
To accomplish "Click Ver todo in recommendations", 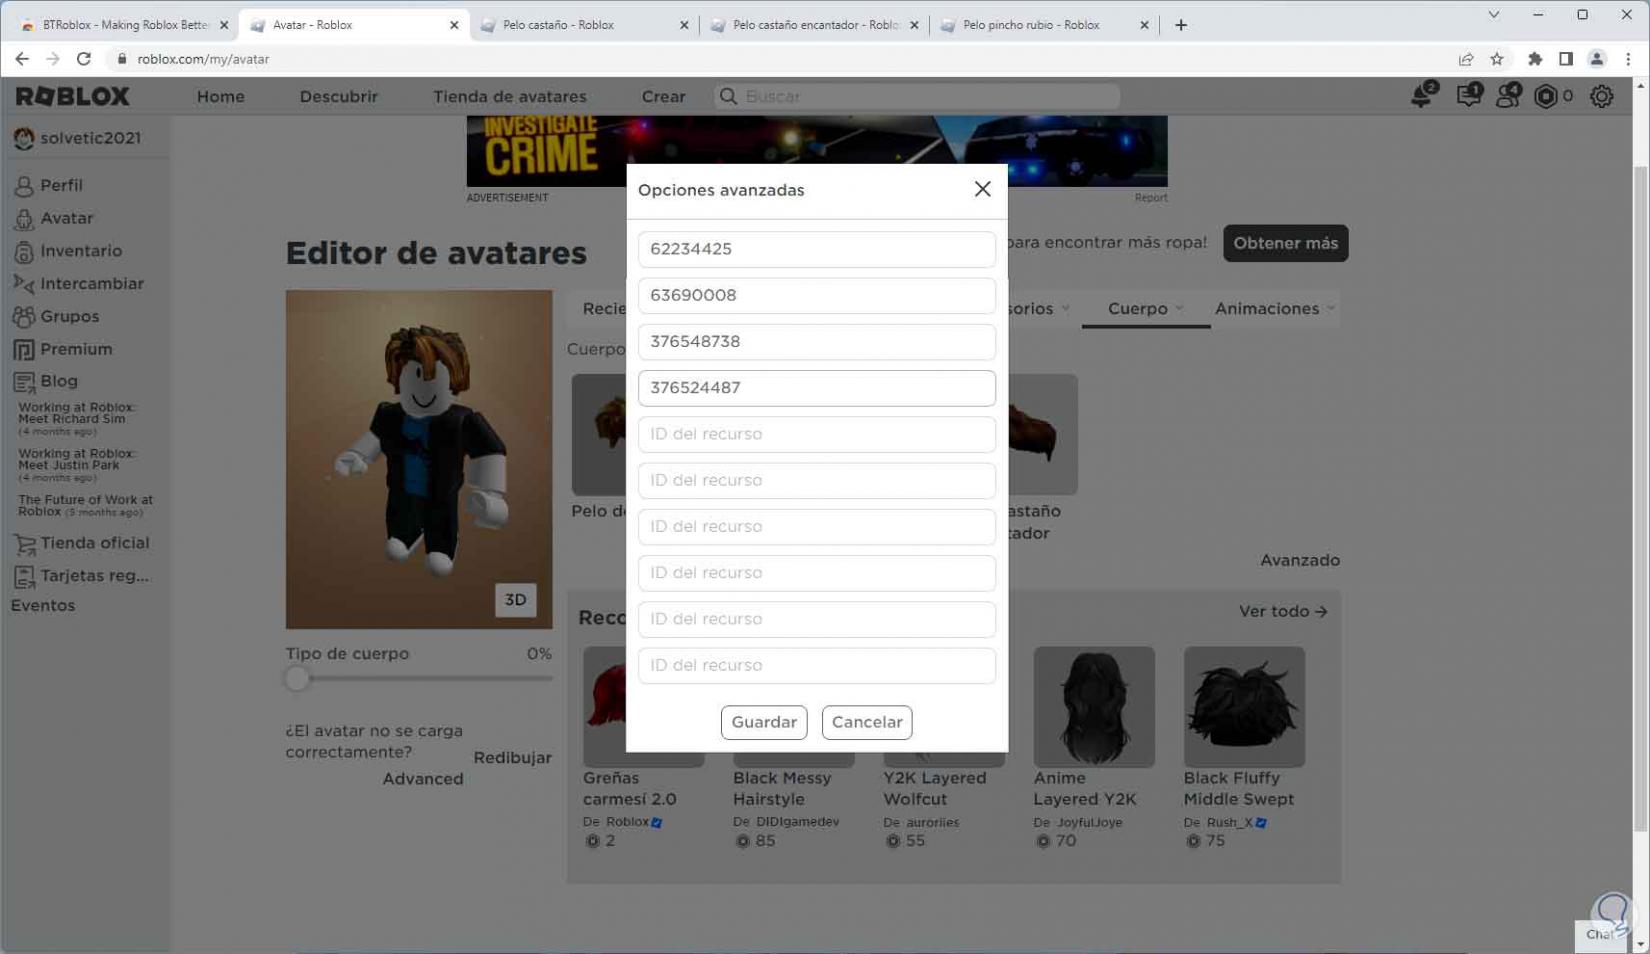I will coord(1283,611).
